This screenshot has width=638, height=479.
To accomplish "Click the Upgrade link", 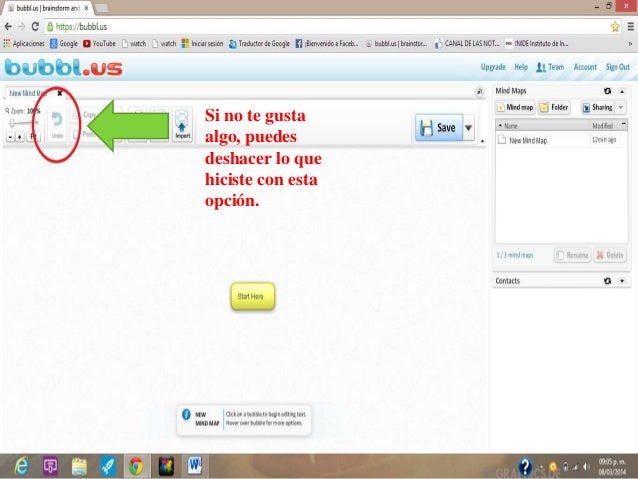I will pyautogui.click(x=493, y=67).
